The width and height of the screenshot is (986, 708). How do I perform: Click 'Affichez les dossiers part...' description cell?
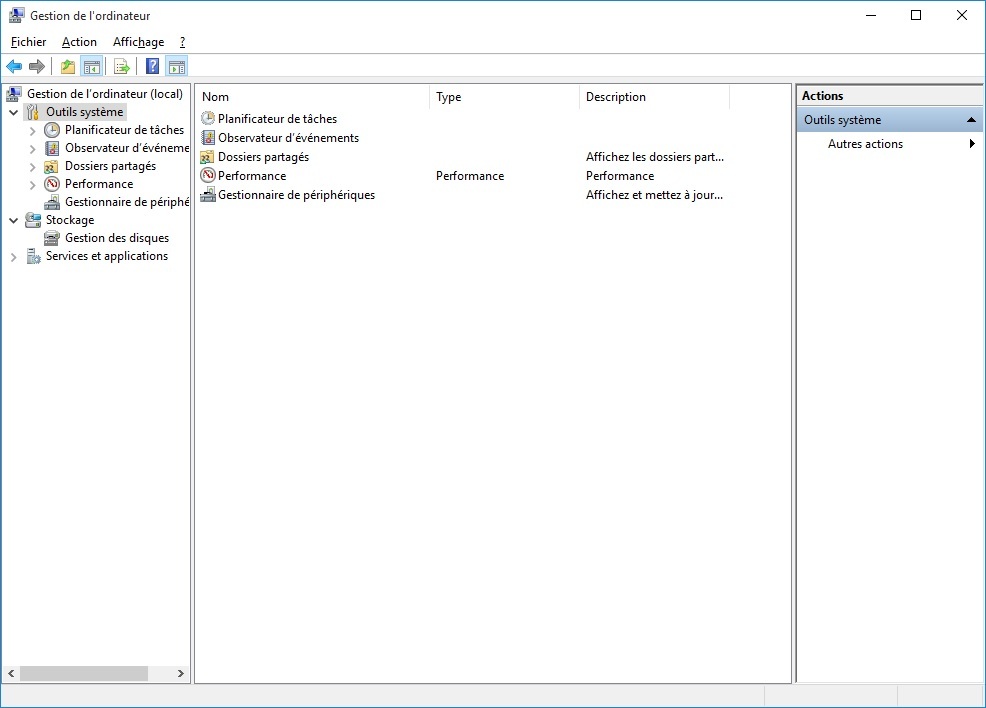[655, 157]
